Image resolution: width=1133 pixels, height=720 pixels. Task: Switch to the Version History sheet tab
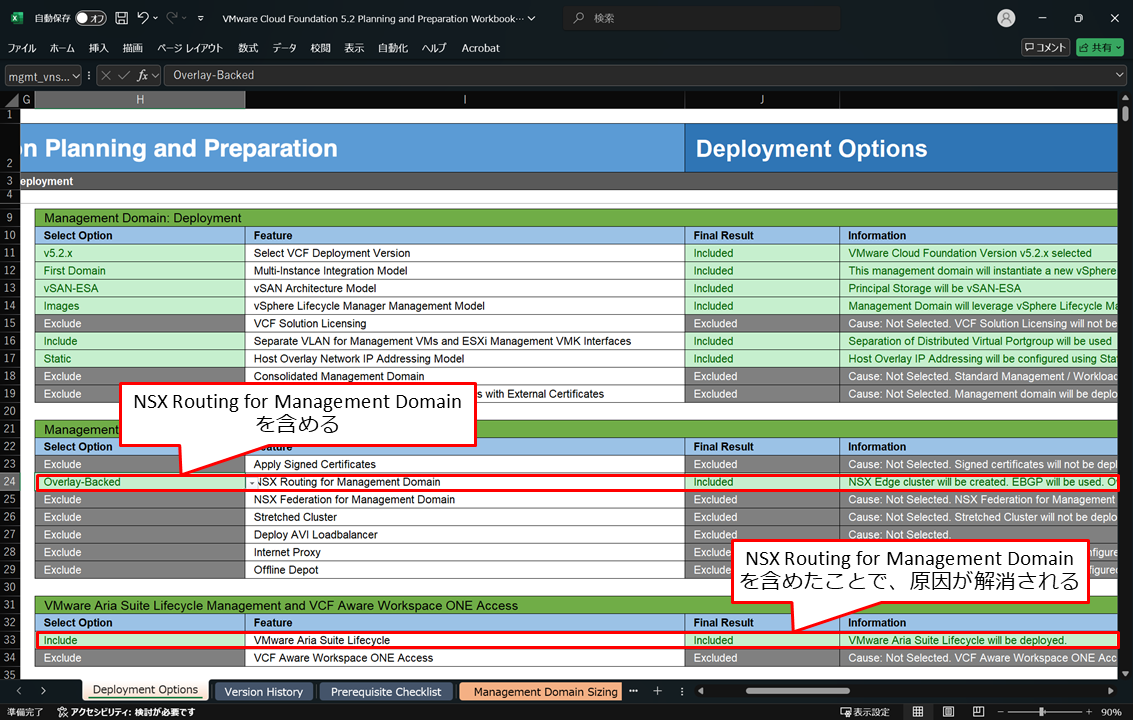(264, 692)
